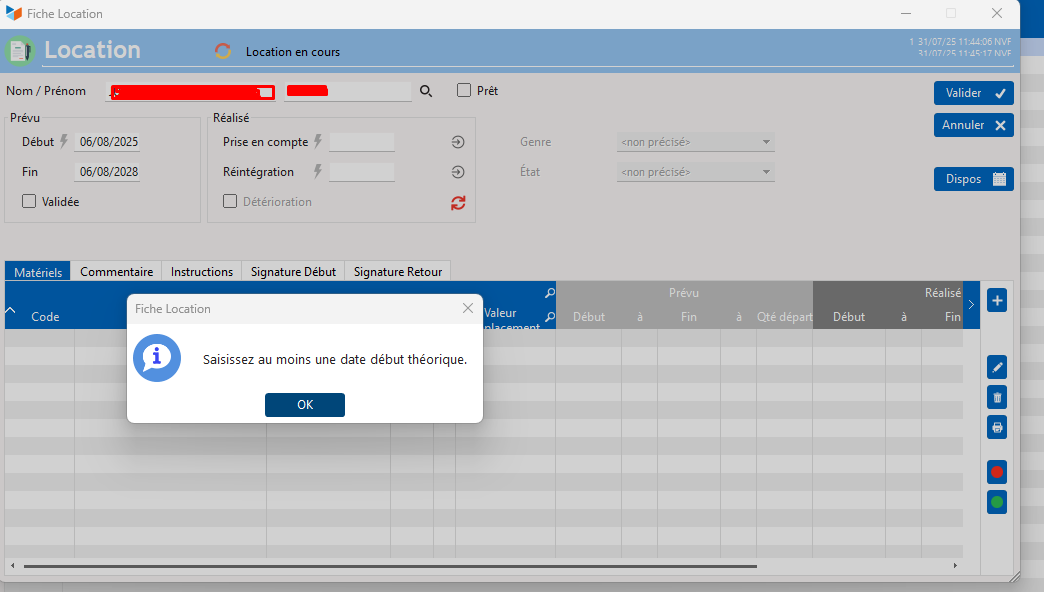Switch to the Commentaire tab
Image resolution: width=1044 pixels, height=592 pixels.
(x=116, y=272)
